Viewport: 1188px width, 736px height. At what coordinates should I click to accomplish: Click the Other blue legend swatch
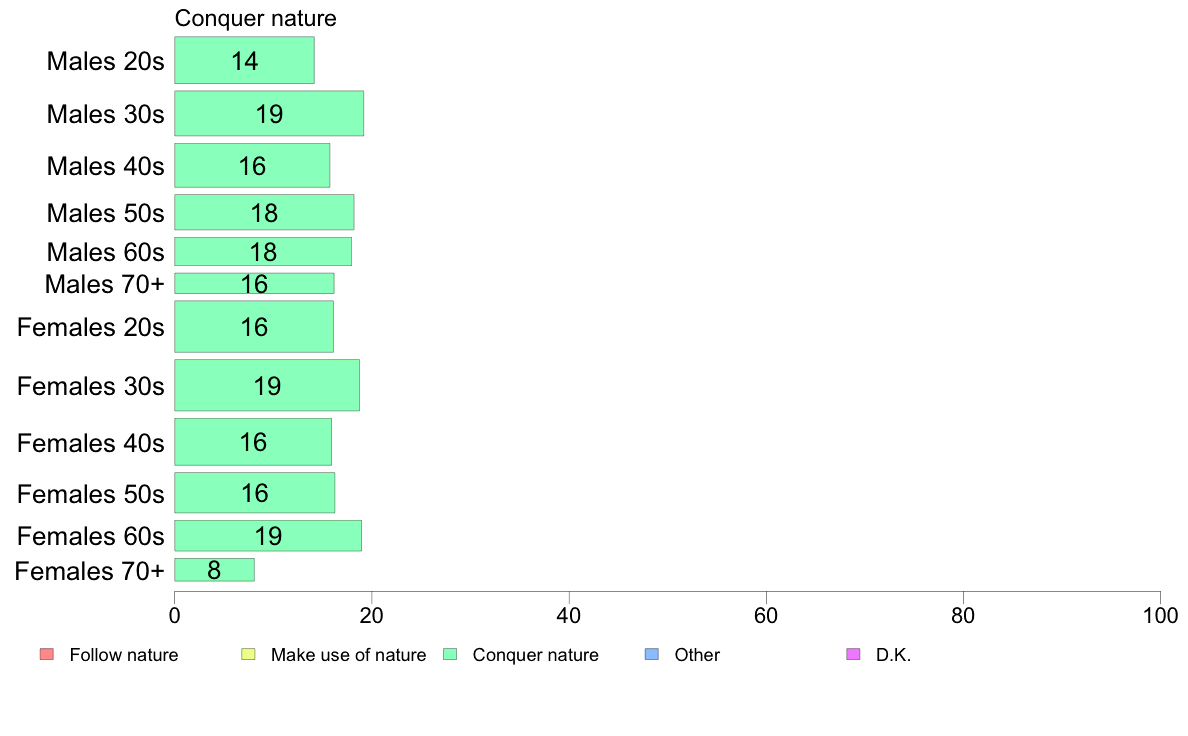tap(652, 654)
